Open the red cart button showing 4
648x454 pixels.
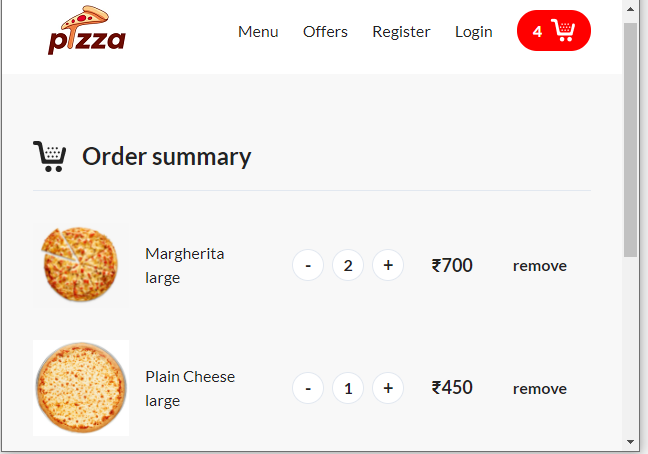pyautogui.click(x=554, y=31)
